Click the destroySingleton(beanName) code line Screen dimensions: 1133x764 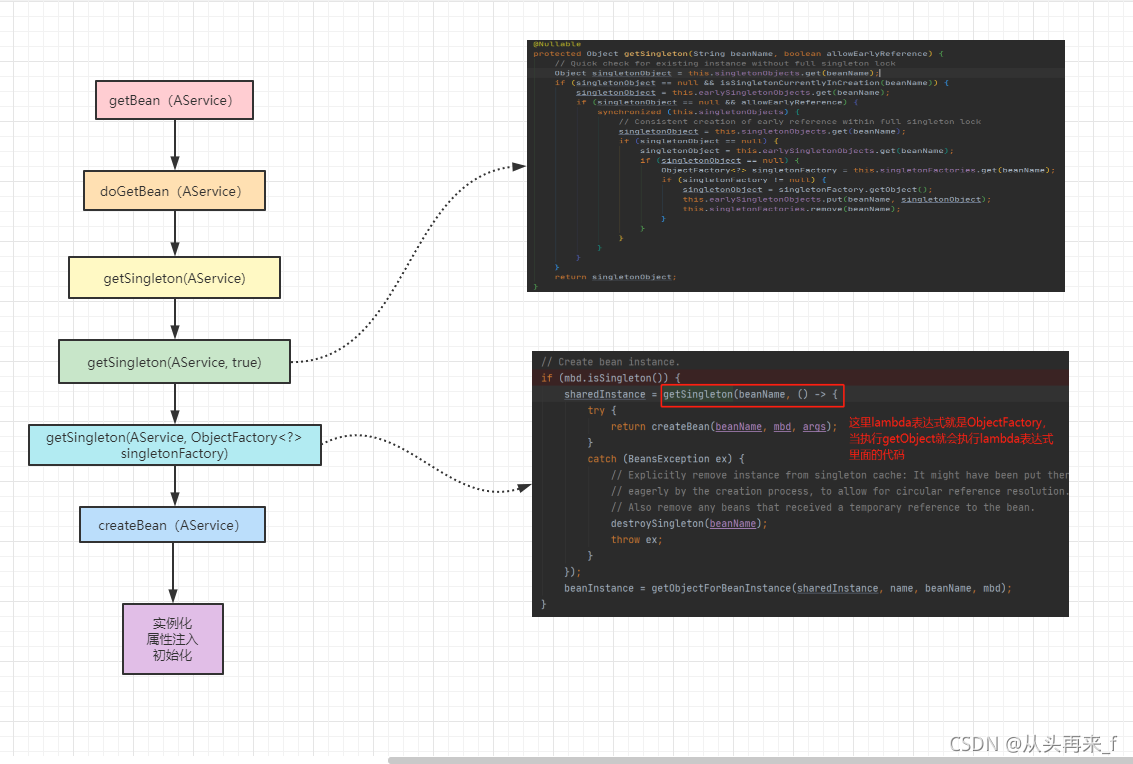coord(689,523)
